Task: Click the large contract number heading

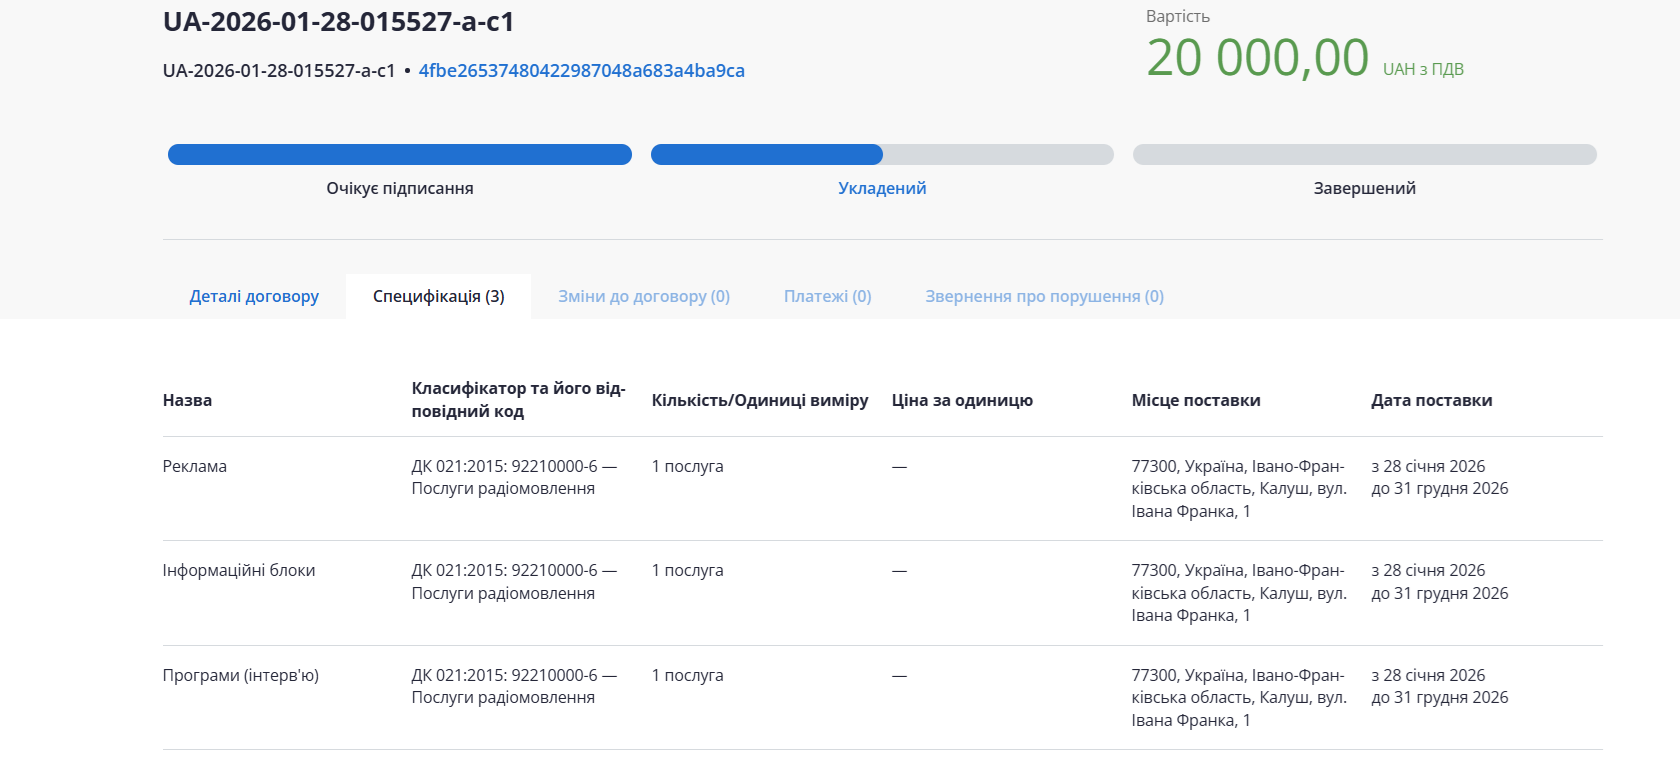Action: pyautogui.click(x=338, y=22)
